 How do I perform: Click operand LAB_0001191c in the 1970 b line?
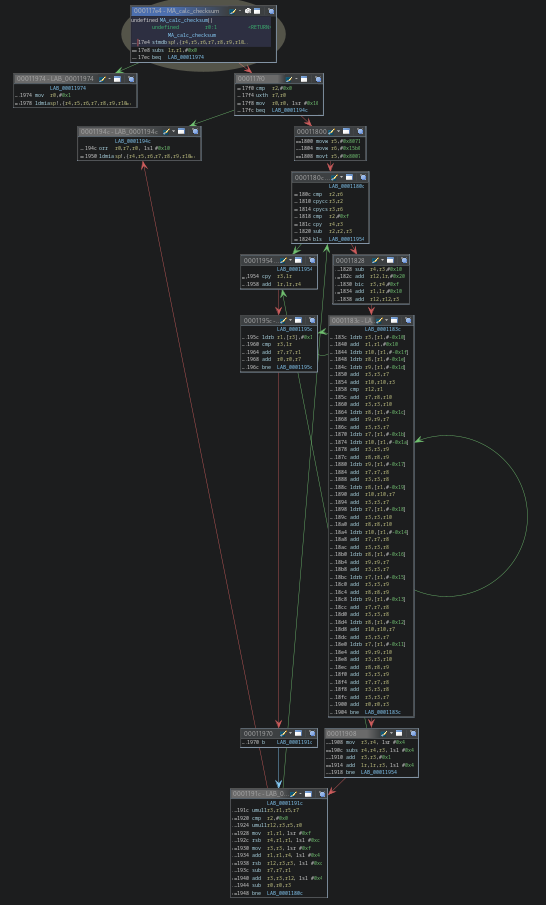pos(294,742)
